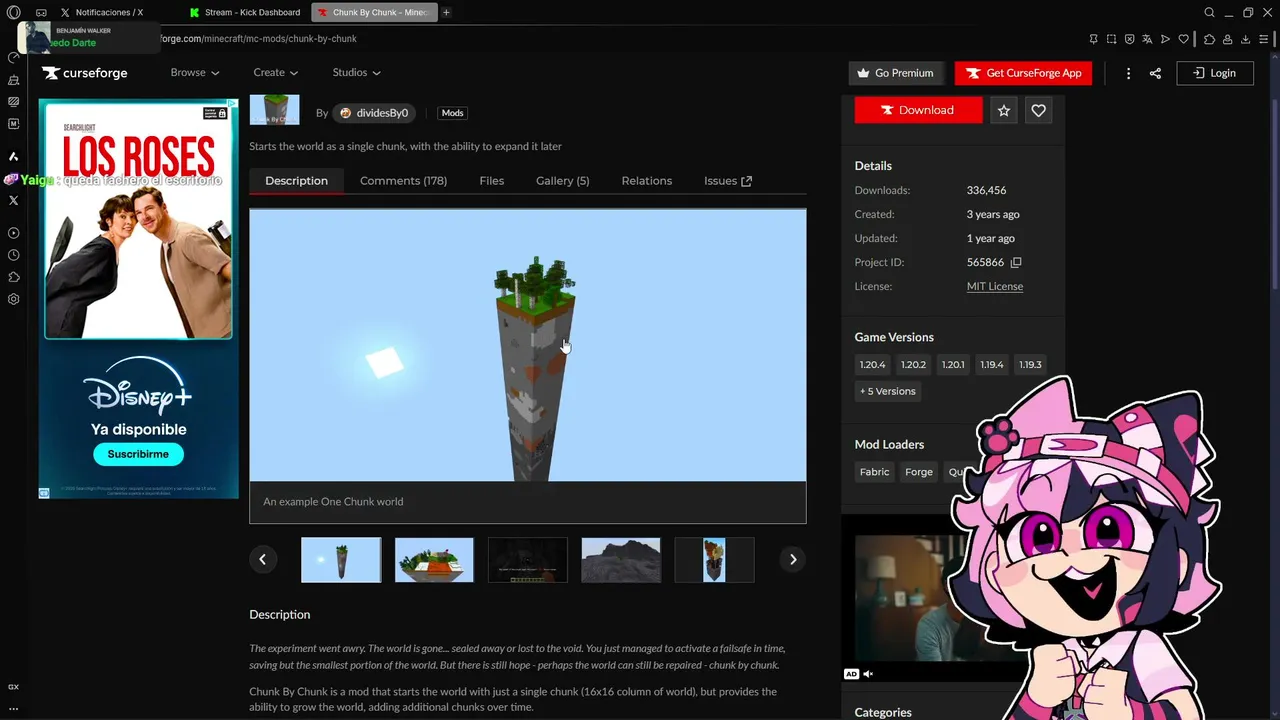Expand the Browse dropdown menu
The width and height of the screenshot is (1280, 720).
[x=195, y=73]
